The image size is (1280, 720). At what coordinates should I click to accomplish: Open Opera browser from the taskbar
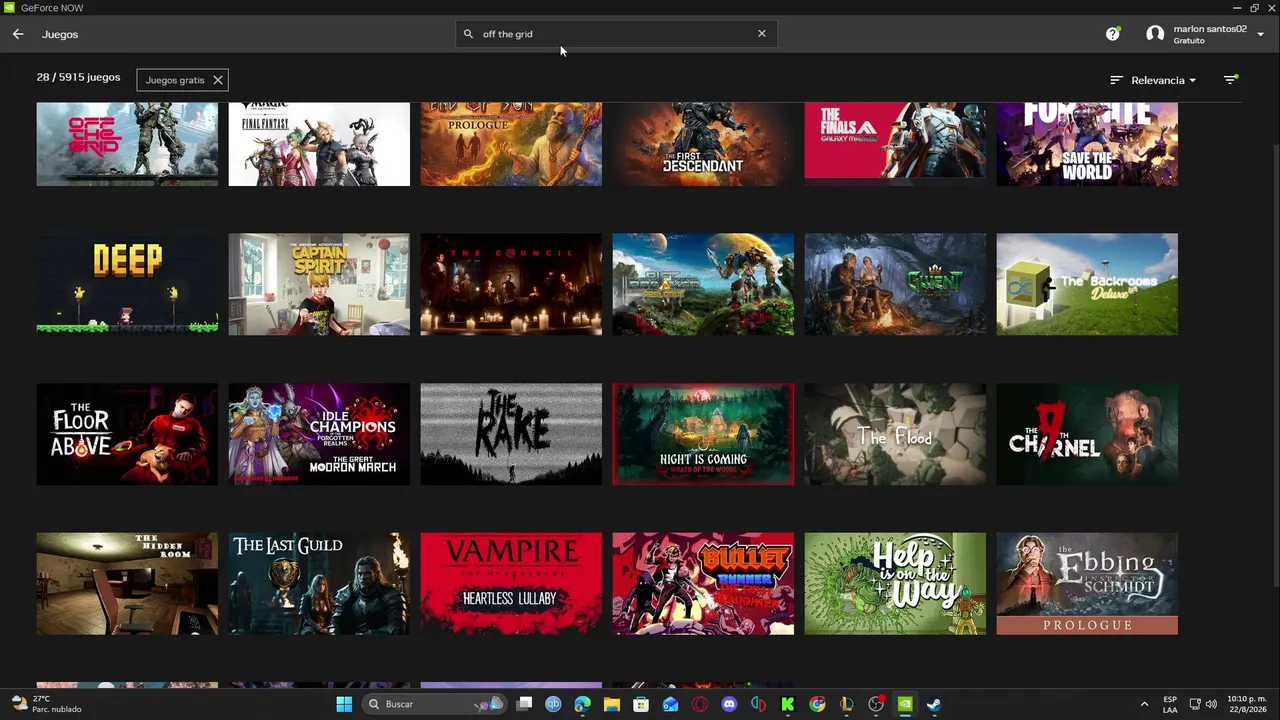tap(700, 704)
